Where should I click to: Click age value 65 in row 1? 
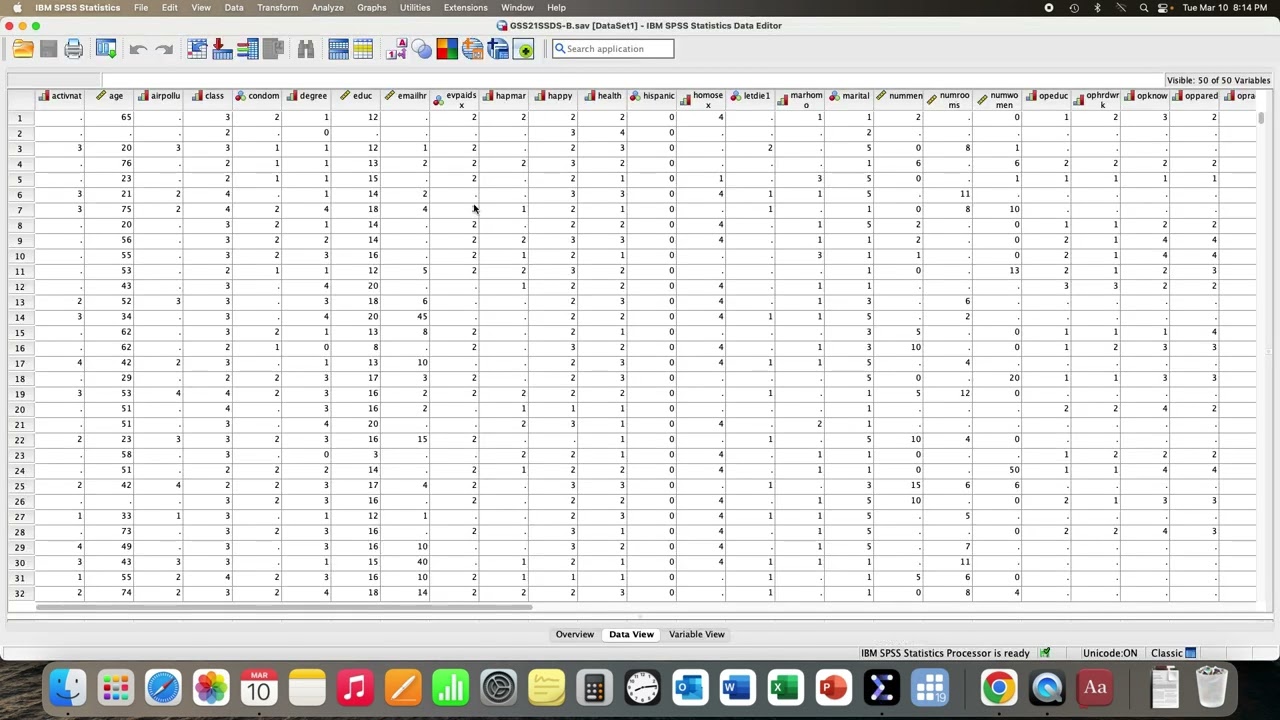[126, 117]
